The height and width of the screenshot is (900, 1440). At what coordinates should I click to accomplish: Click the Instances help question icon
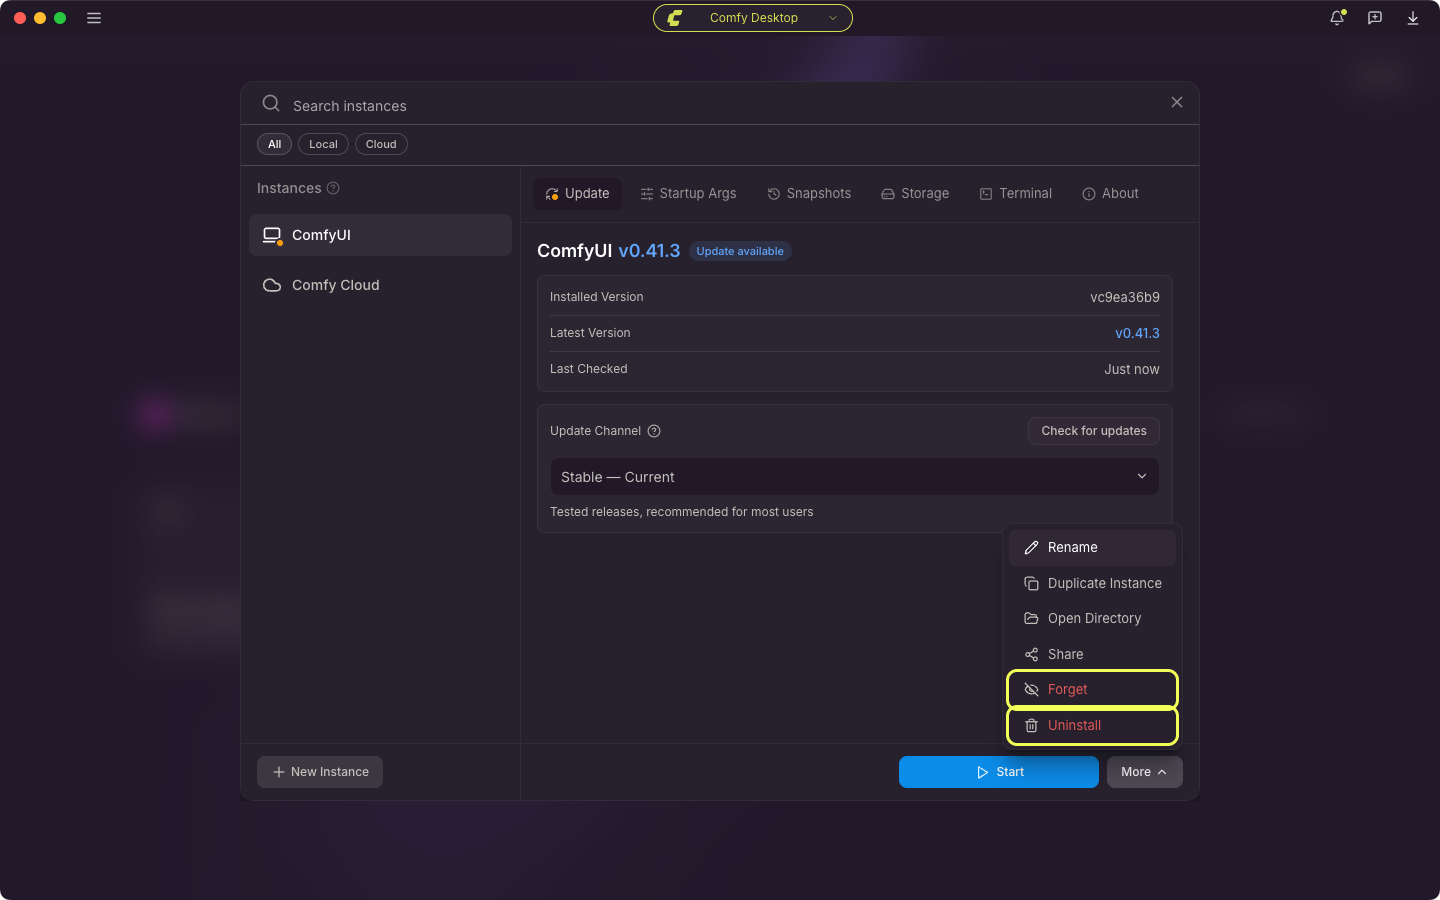(x=333, y=188)
